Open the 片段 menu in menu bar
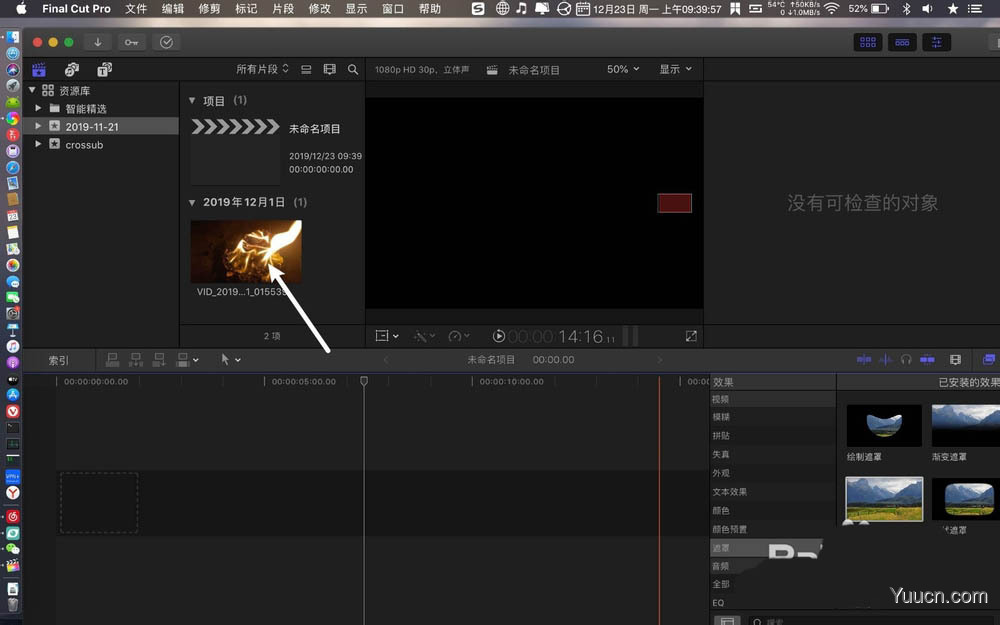The image size is (1000, 625). point(283,9)
